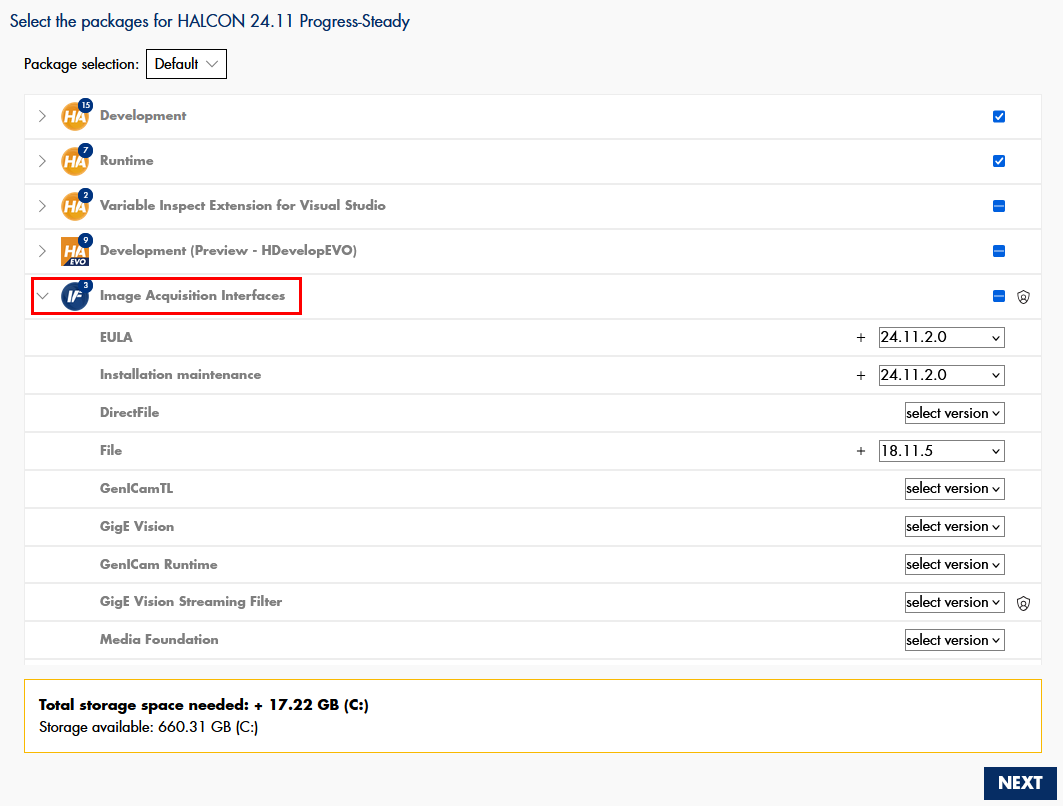
Task: Toggle Development Preview HDevelopEVO checkbox
Action: click(999, 251)
